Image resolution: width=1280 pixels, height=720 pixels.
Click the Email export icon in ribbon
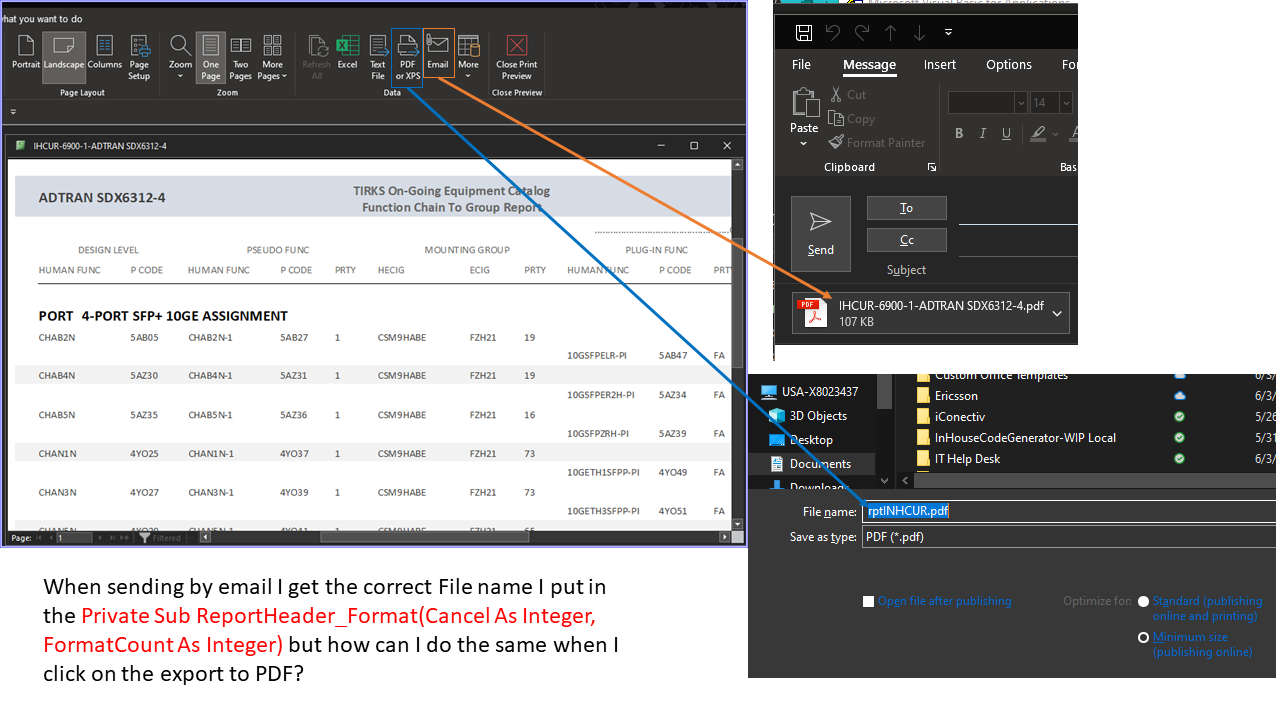click(x=438, y=51)
